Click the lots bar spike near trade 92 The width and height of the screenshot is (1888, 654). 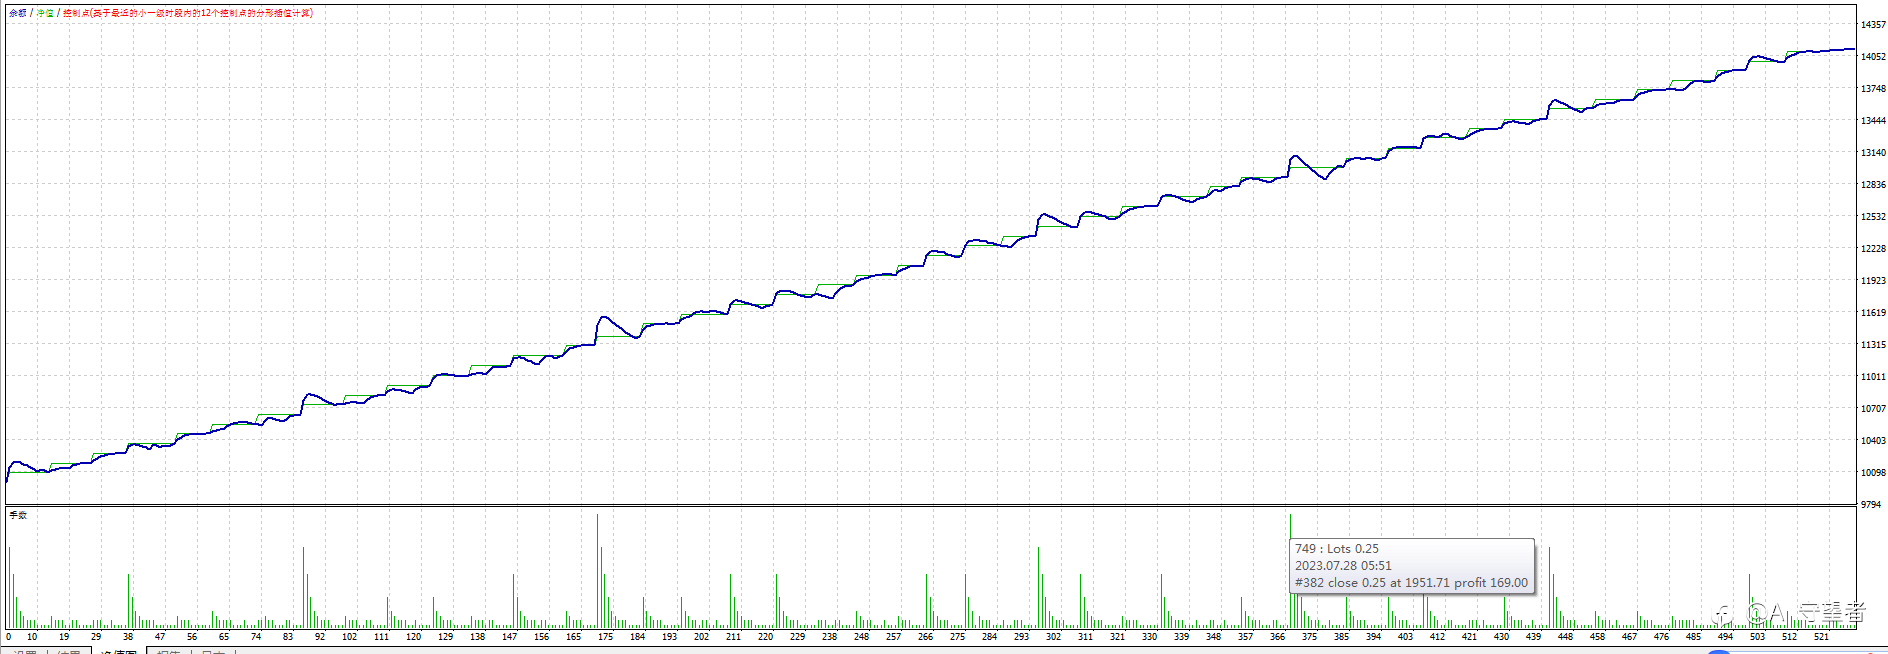point(304,588)
